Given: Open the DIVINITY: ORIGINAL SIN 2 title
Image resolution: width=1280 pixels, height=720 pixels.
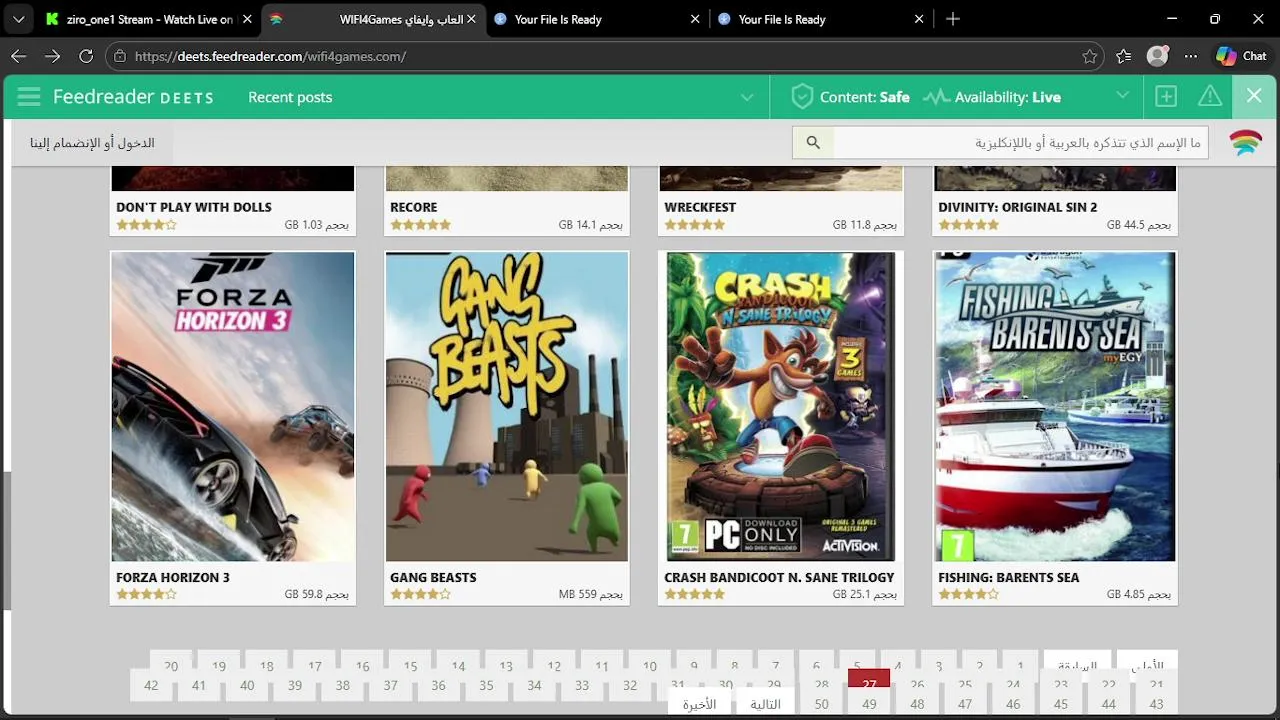Looking at the screenshot, I should 1017,207.
